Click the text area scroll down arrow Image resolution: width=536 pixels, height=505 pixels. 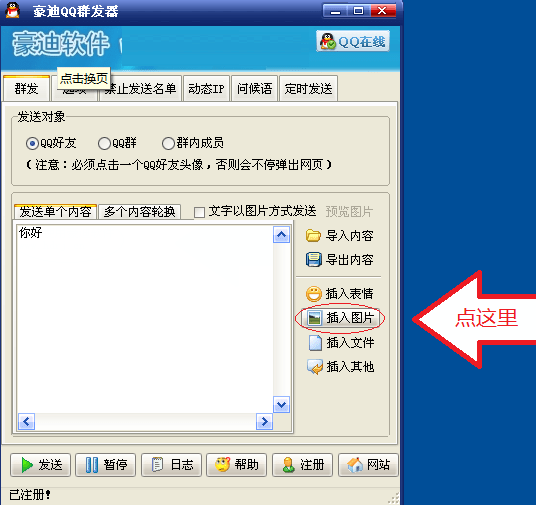[281, 404]
